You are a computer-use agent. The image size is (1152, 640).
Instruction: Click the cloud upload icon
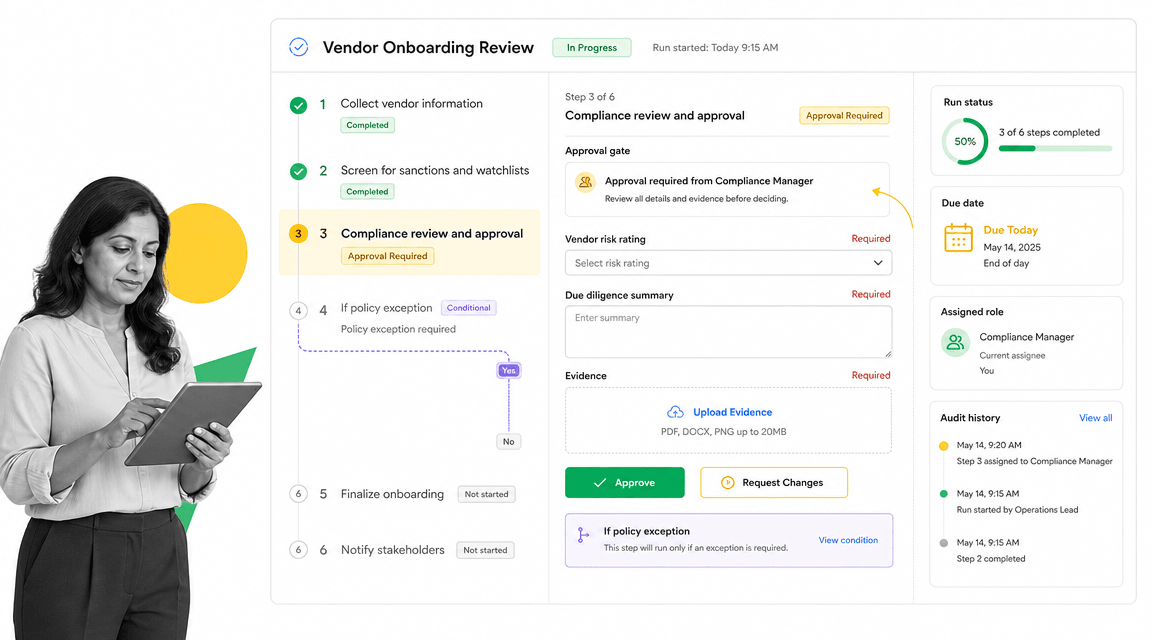(675, 412)
